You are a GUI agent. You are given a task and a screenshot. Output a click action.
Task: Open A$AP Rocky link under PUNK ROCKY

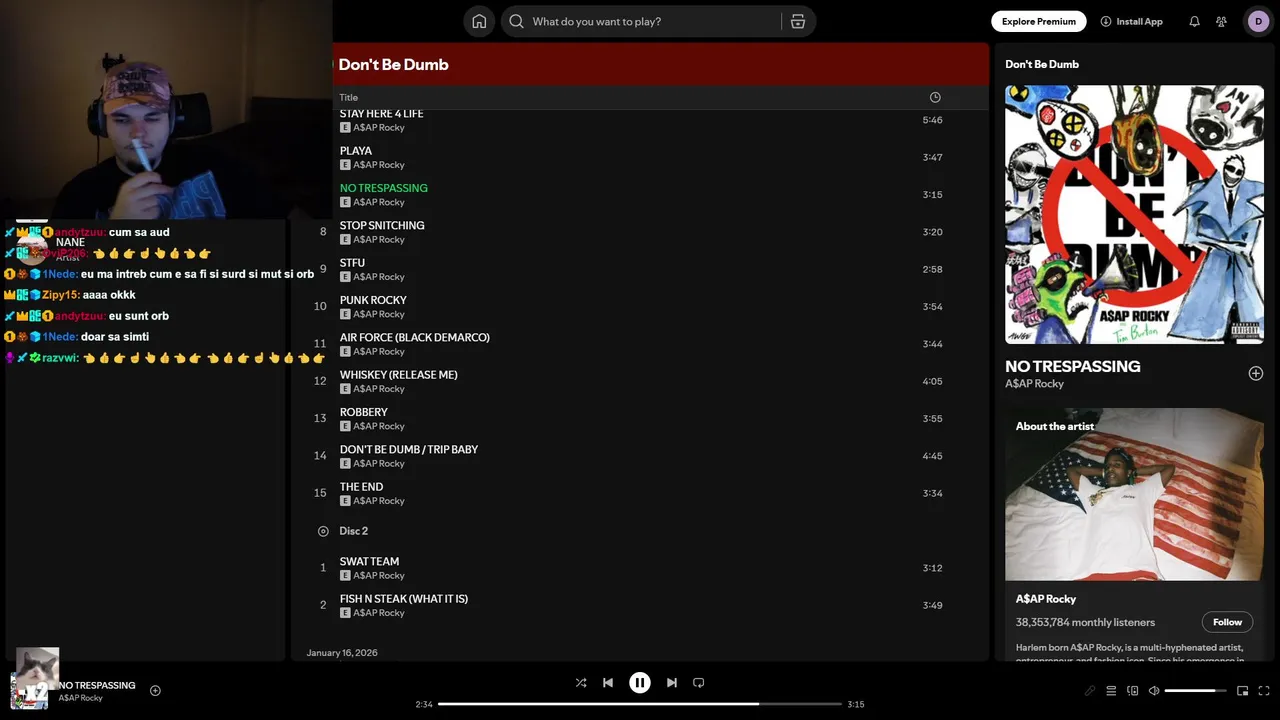378,314
